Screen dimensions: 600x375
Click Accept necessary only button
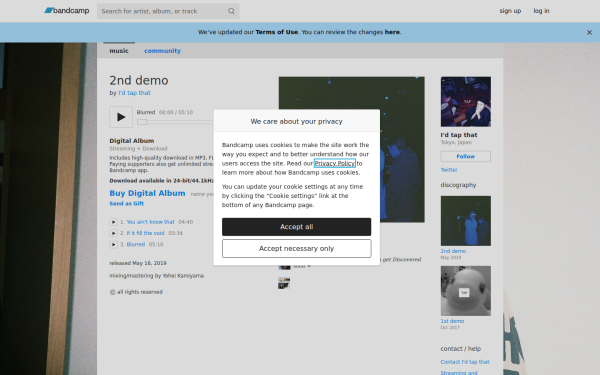[x=297, y=249]
